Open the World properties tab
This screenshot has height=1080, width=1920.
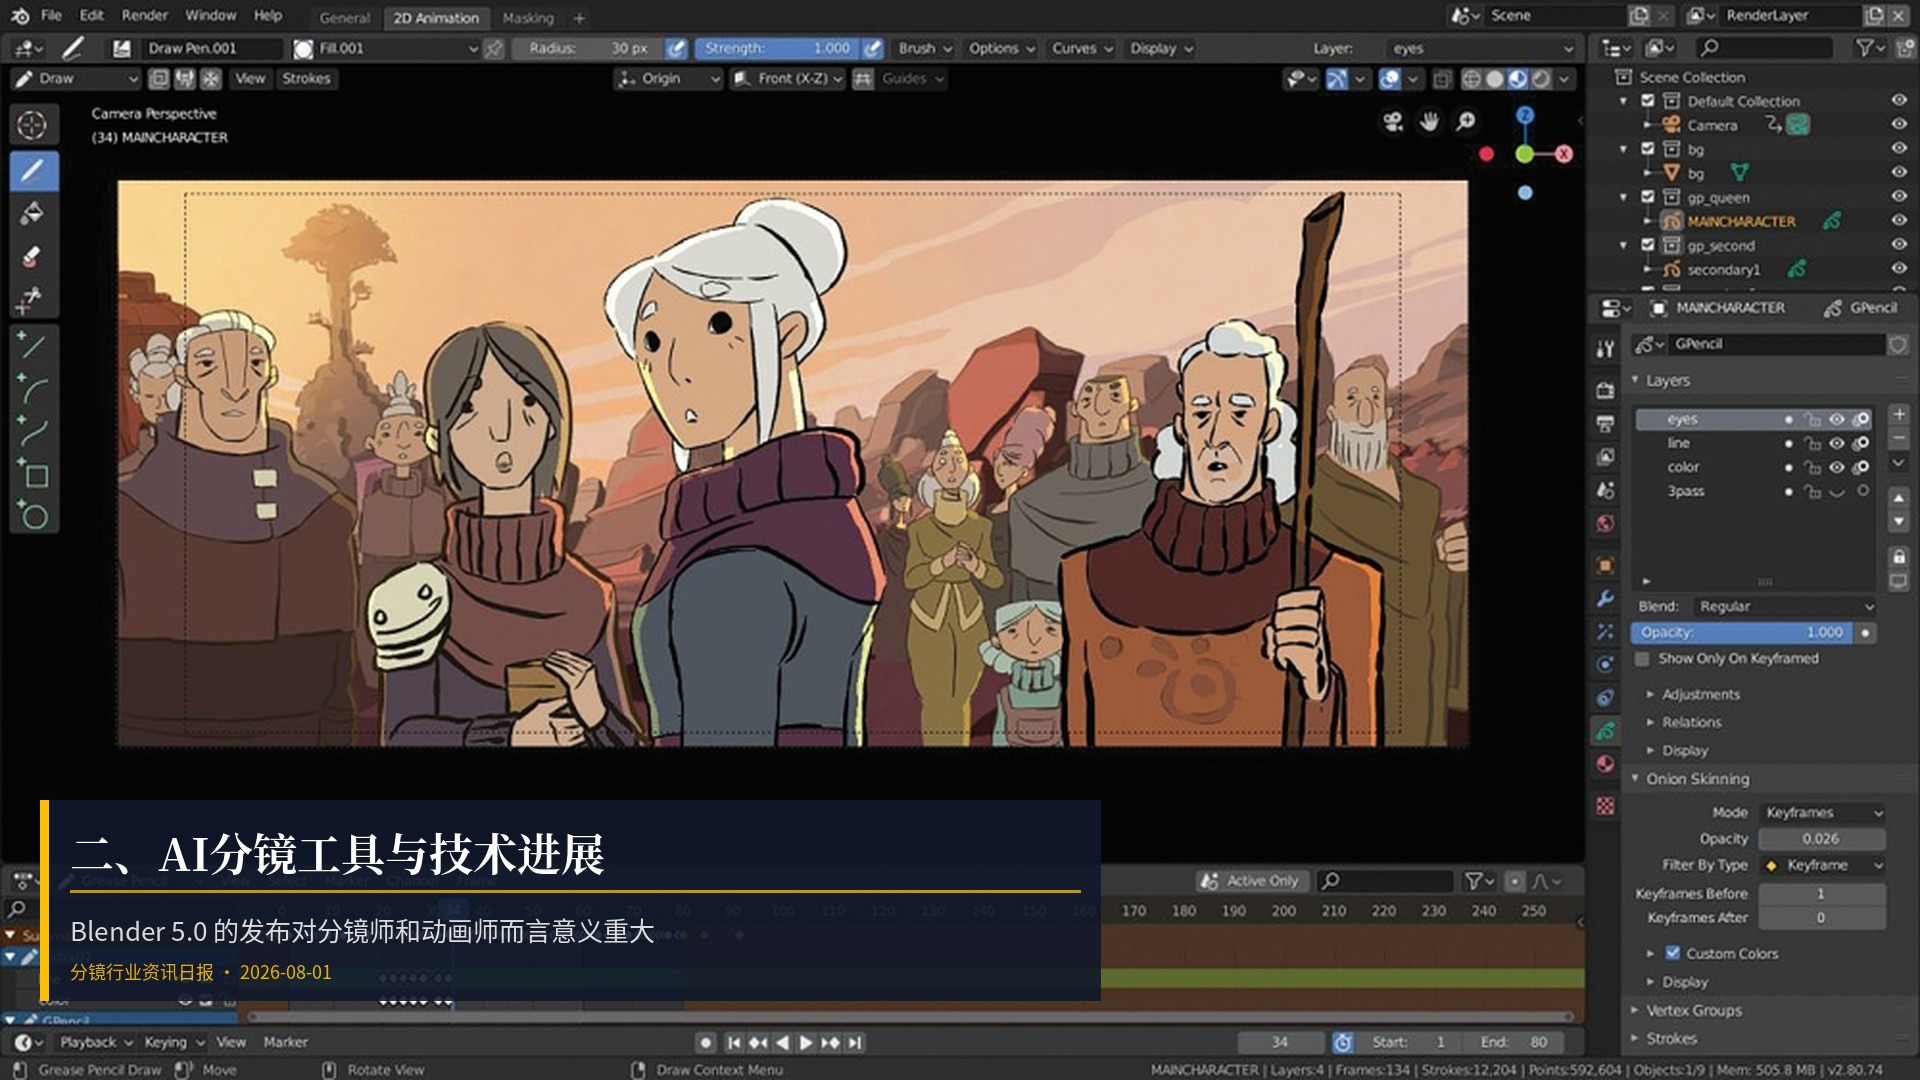pyautogui.click(x=1606, y=524)
